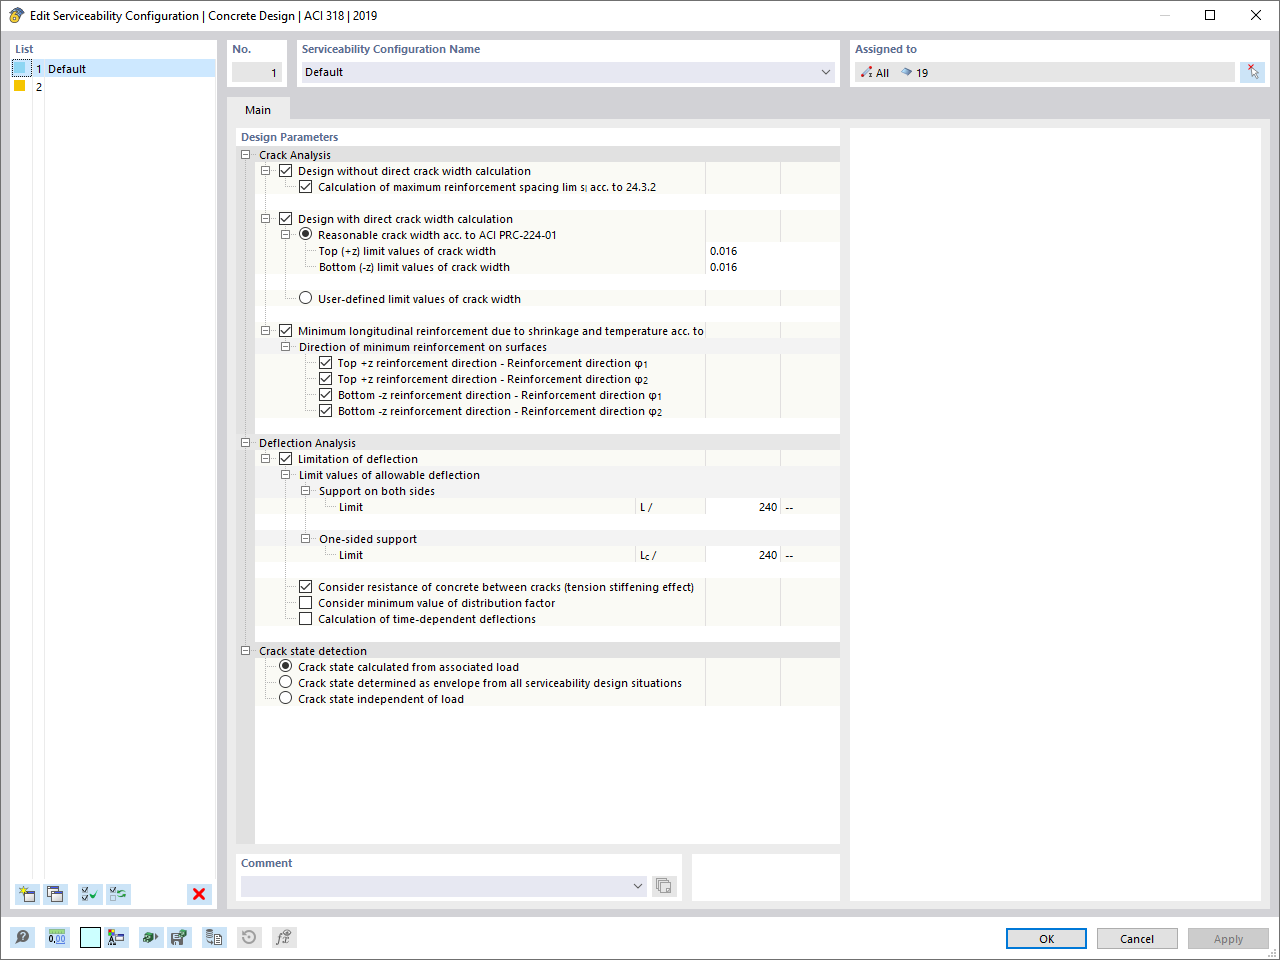
Task: Open the save configuration icon
Action: [180, 937]
